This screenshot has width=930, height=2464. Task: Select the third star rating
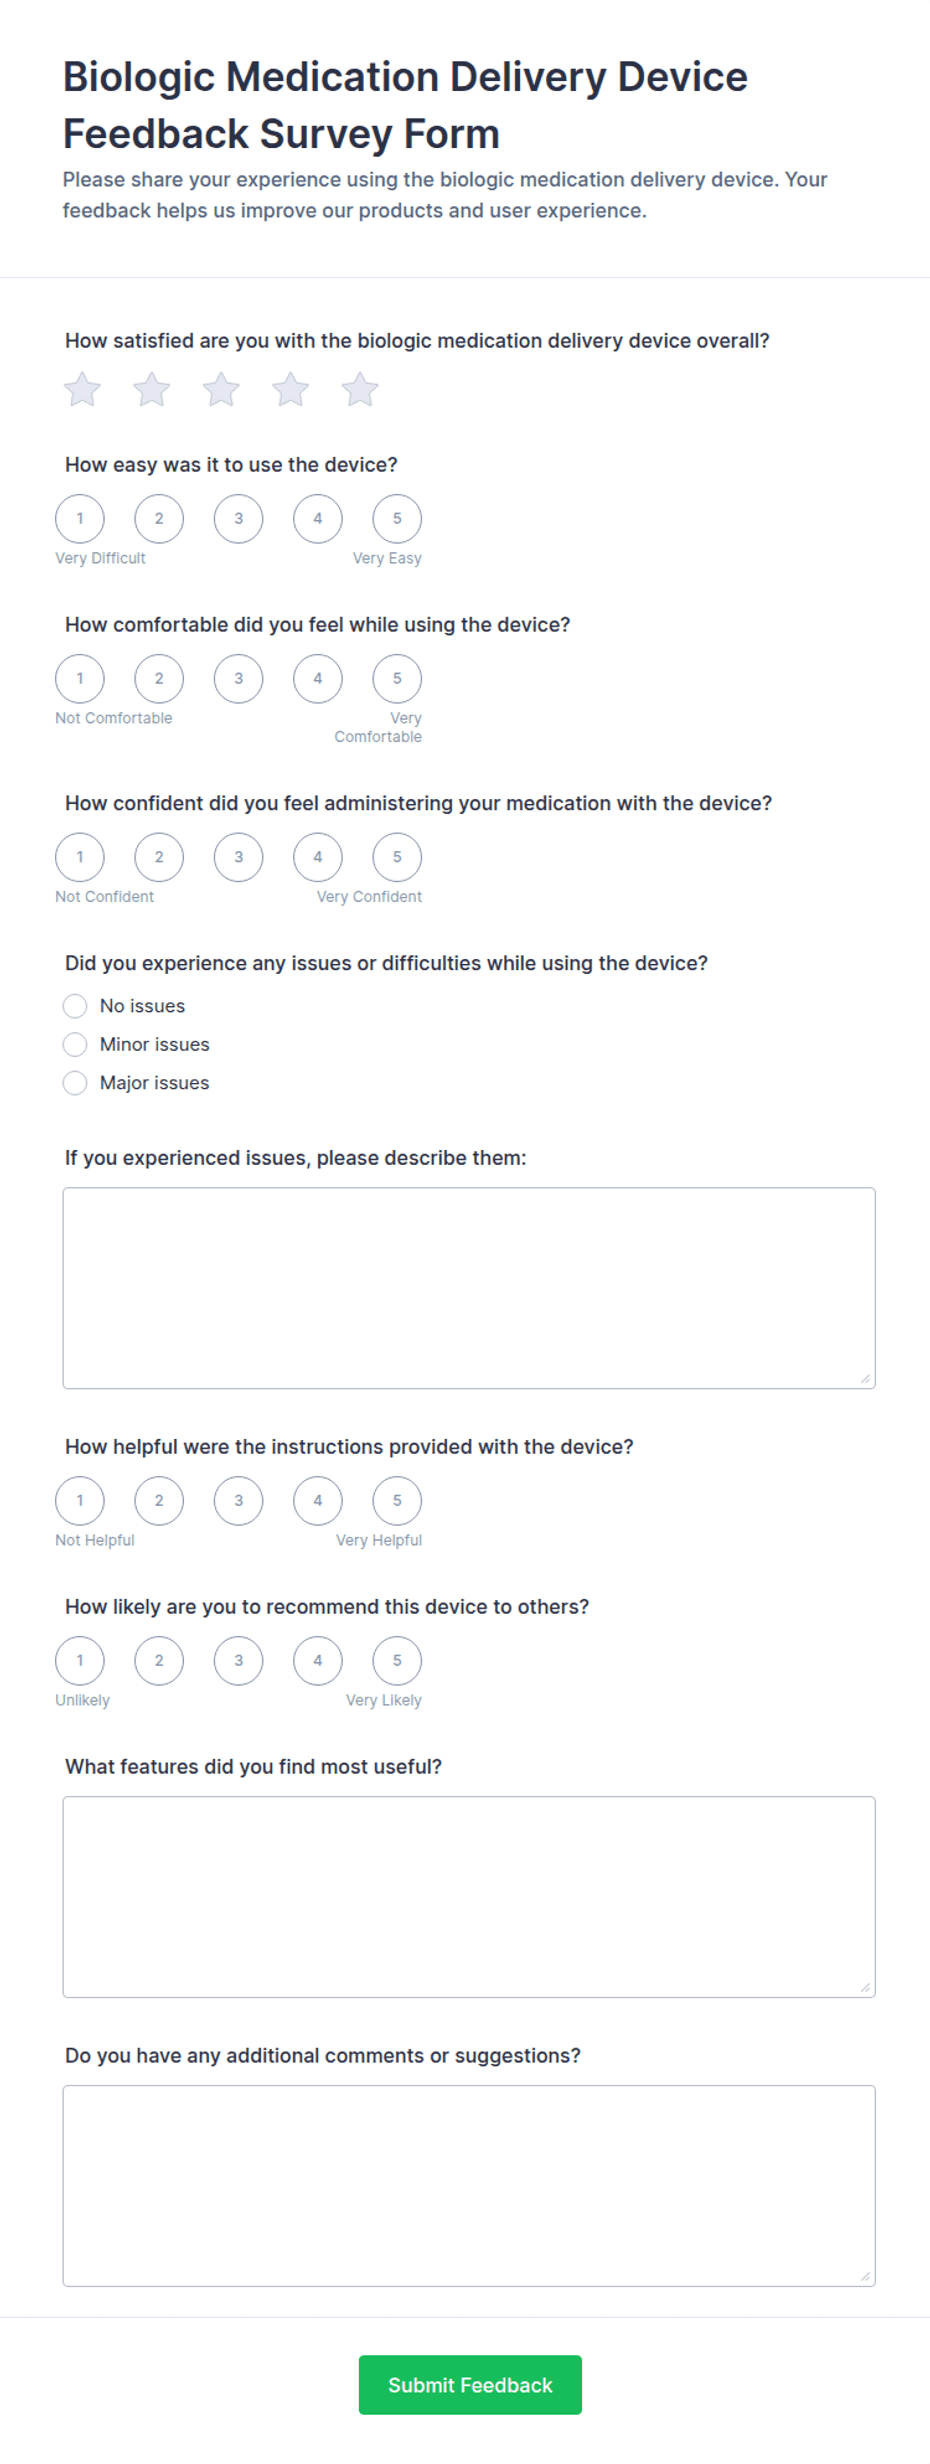tap(221, 390)
